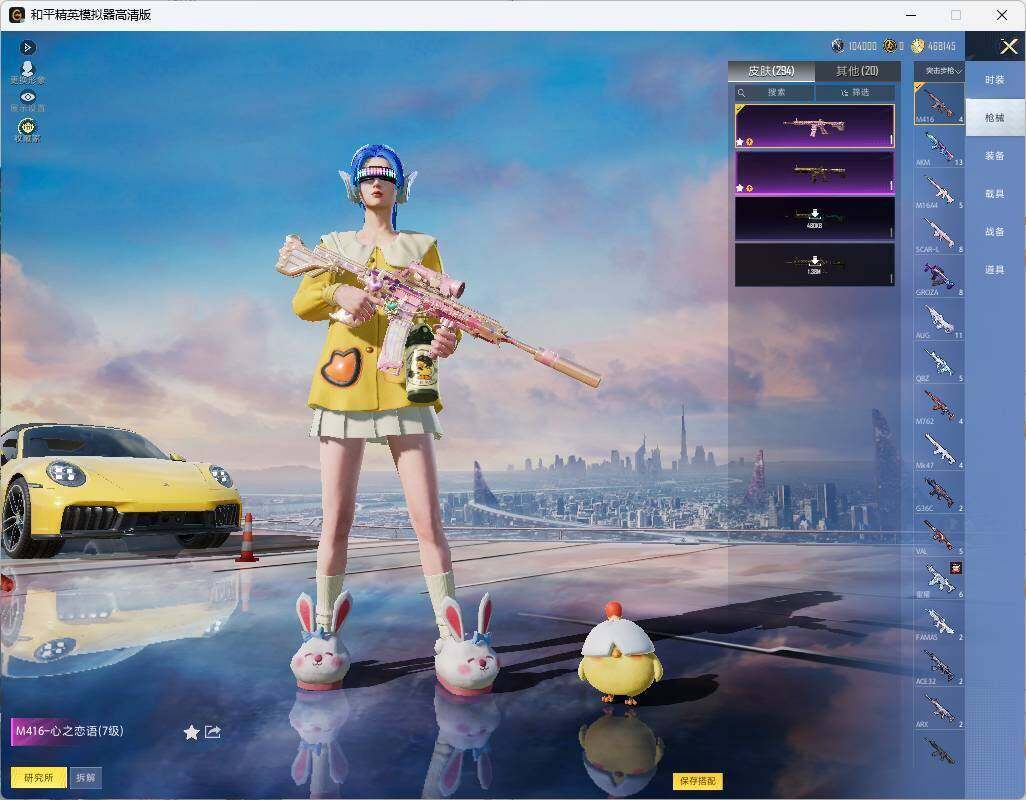Toggle the 展示设置 eye icon
Screen dimensions: 1026x800
[27, 101]
